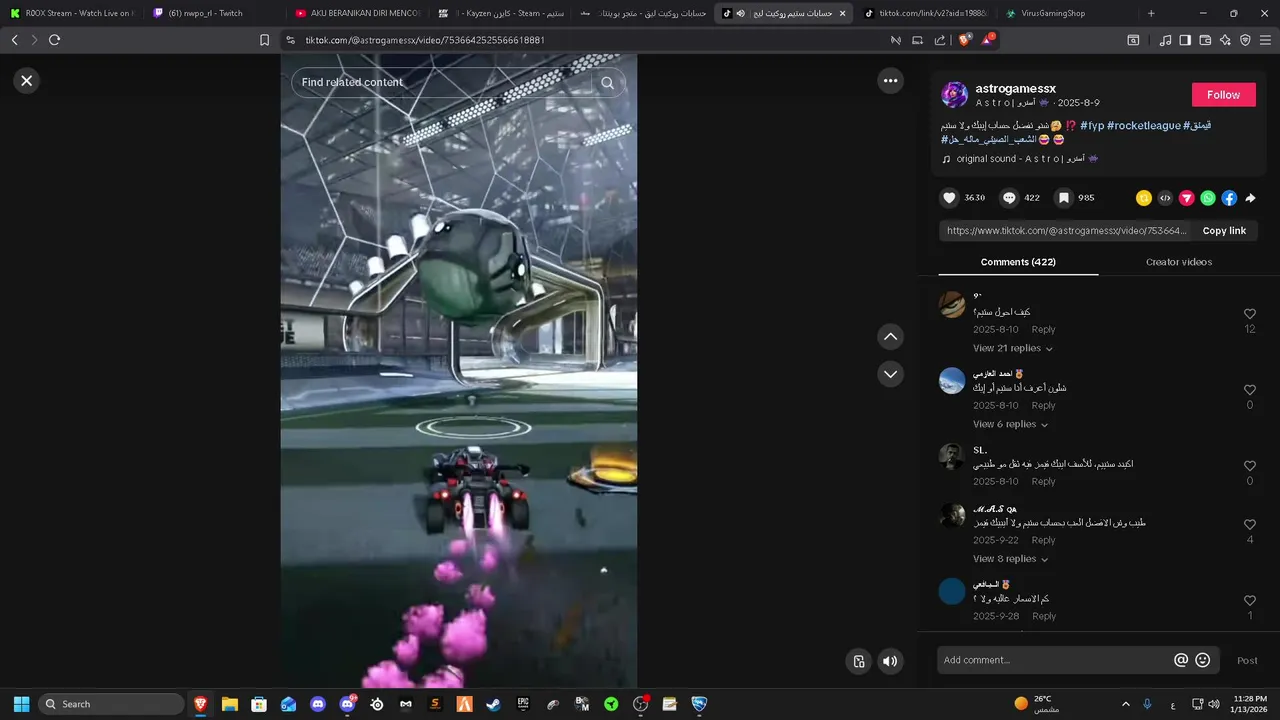Like the 2025-9-28 comment
The width and height of the screenshot is (1280, 720).
[1249, 601]
